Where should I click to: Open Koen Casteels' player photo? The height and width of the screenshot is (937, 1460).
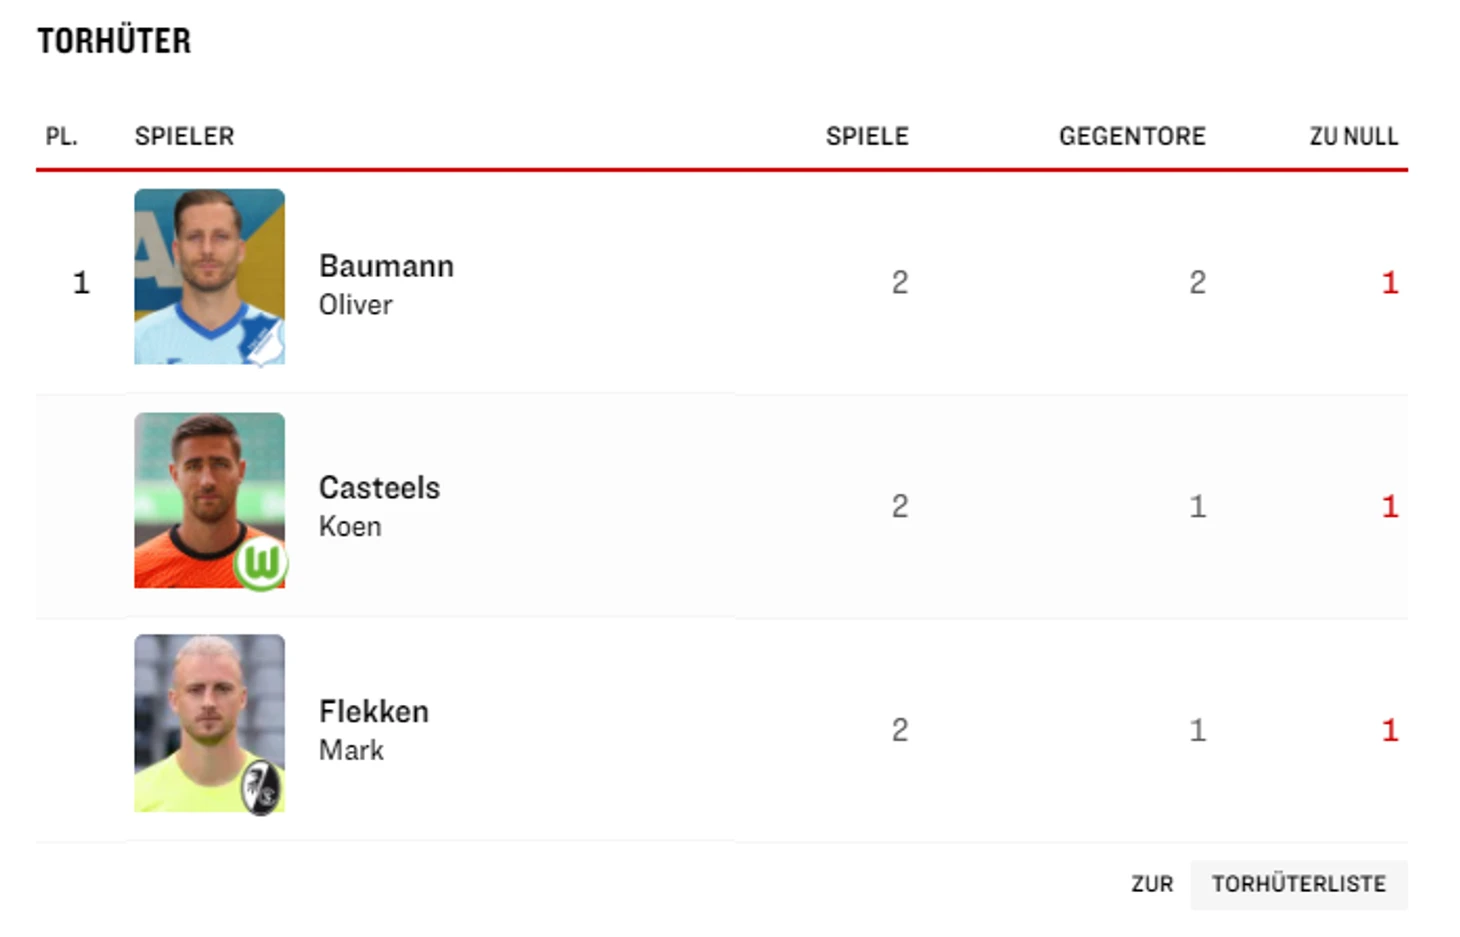[x=209, y=500]
